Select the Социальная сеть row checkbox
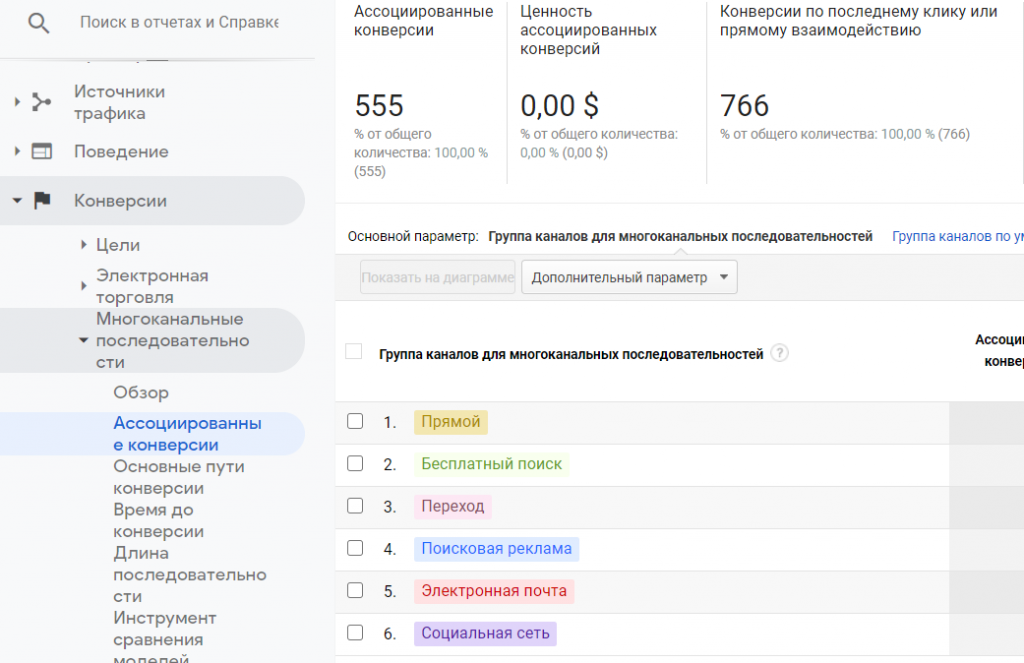 355,633
